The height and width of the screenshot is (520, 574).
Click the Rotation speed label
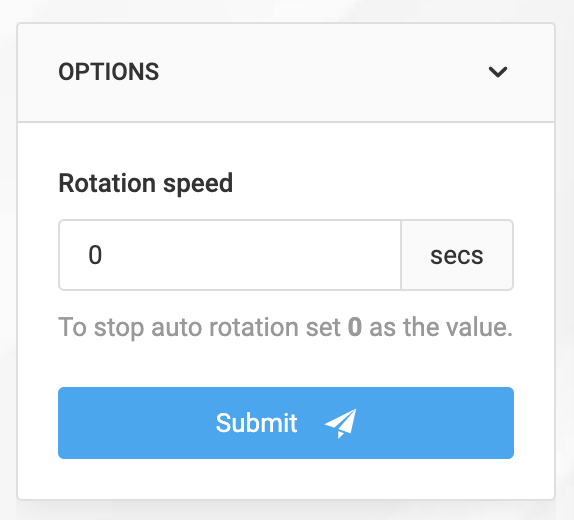(146, 183)
